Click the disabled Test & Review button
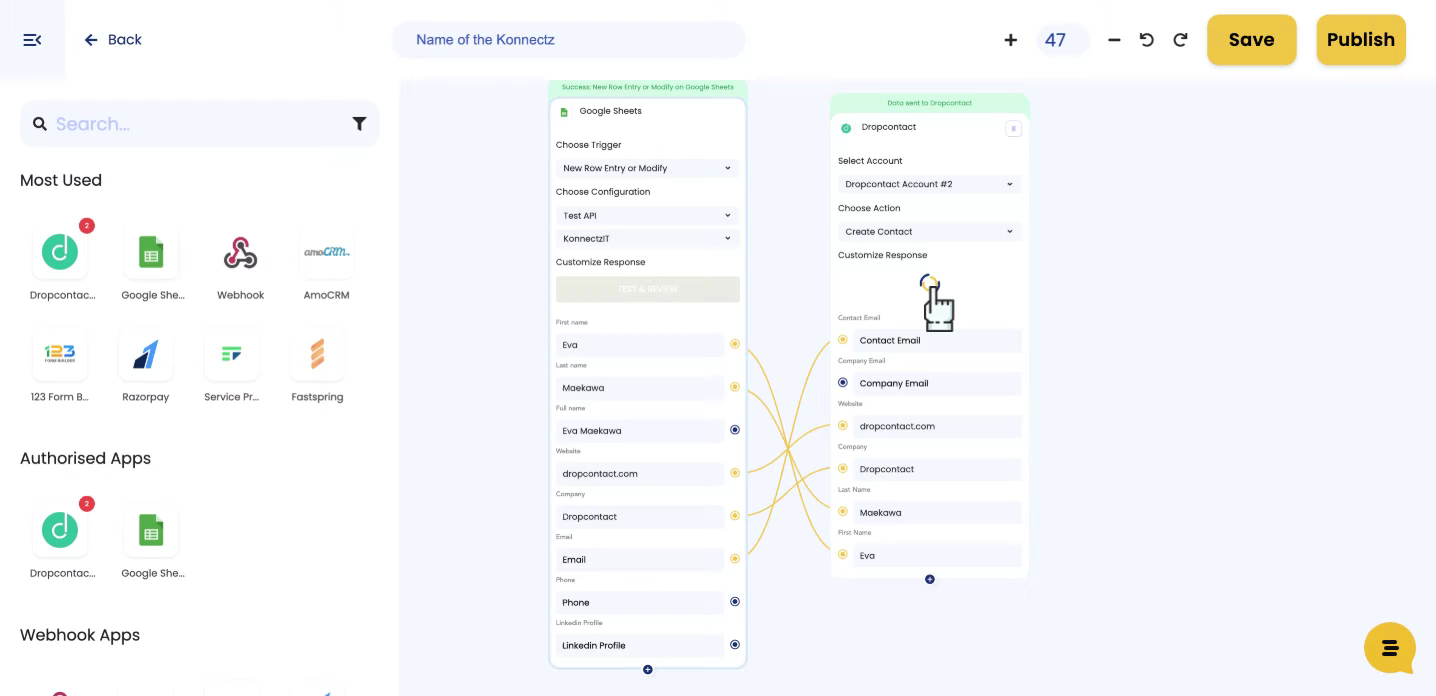The width and height of the screenshot is (1436, 696). (x=648, y=289)
